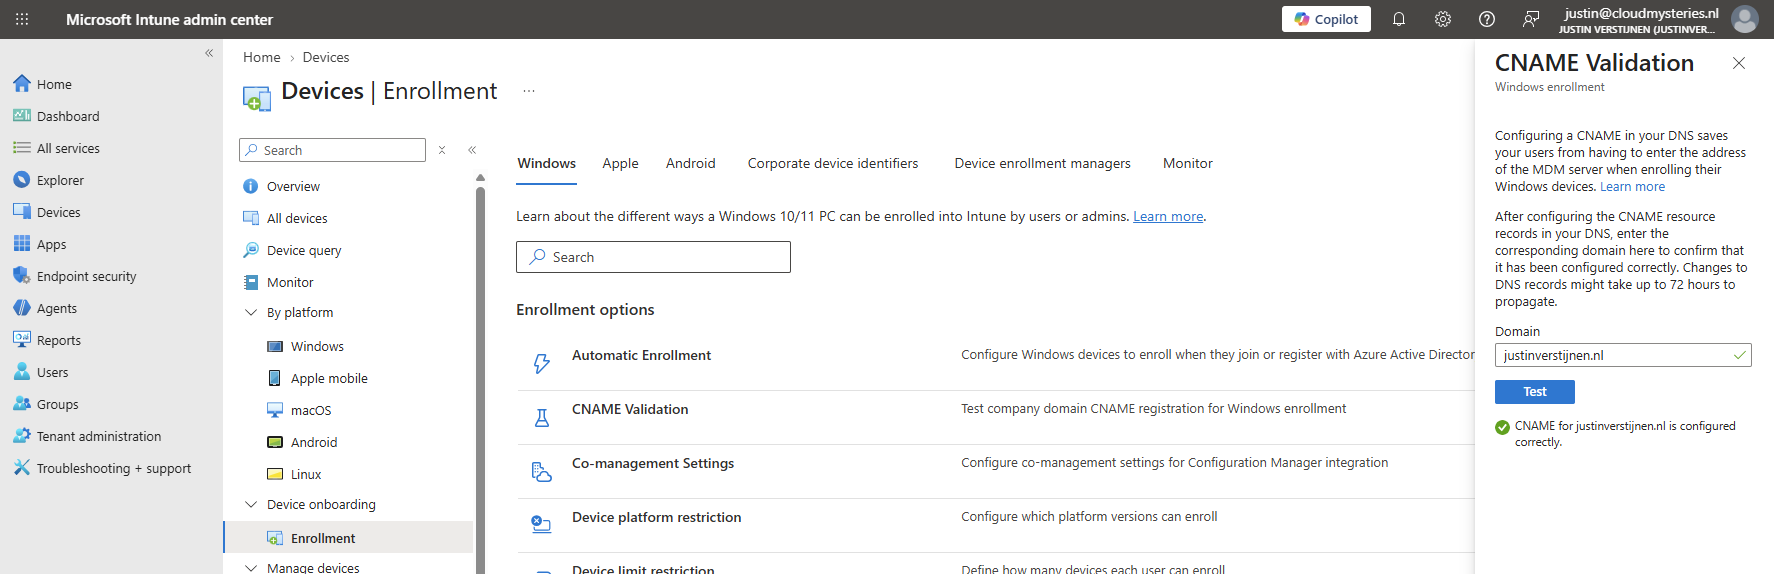
Task: Select Enrollment under Device onboarding
Action: click(x=349, y=538)
